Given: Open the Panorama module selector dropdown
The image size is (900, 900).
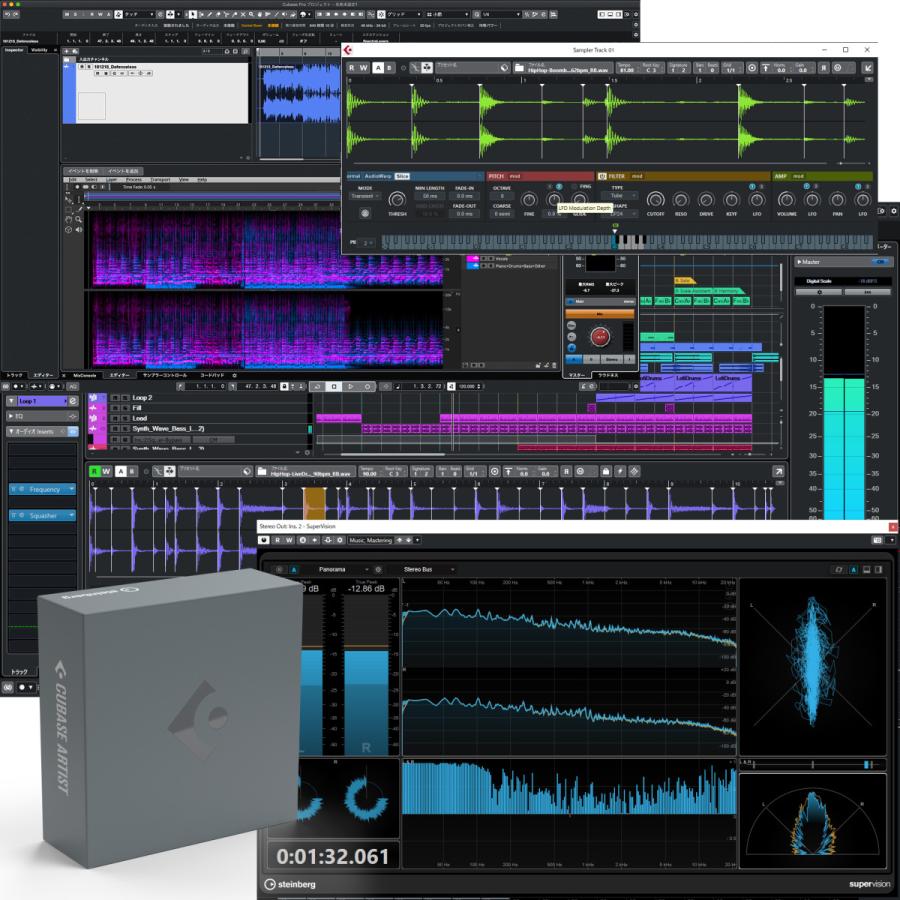Looking at the screenshot, I should (x=343, y=569).
